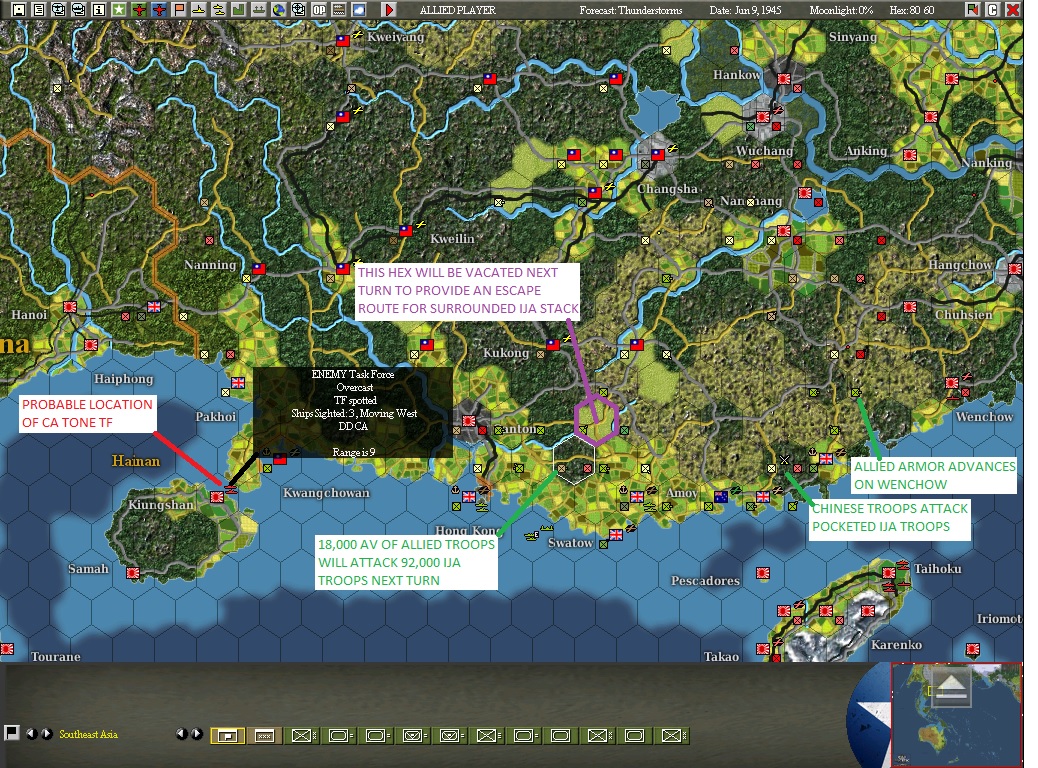Click the globe icon in the toolbar

click(x=279, y=10)
